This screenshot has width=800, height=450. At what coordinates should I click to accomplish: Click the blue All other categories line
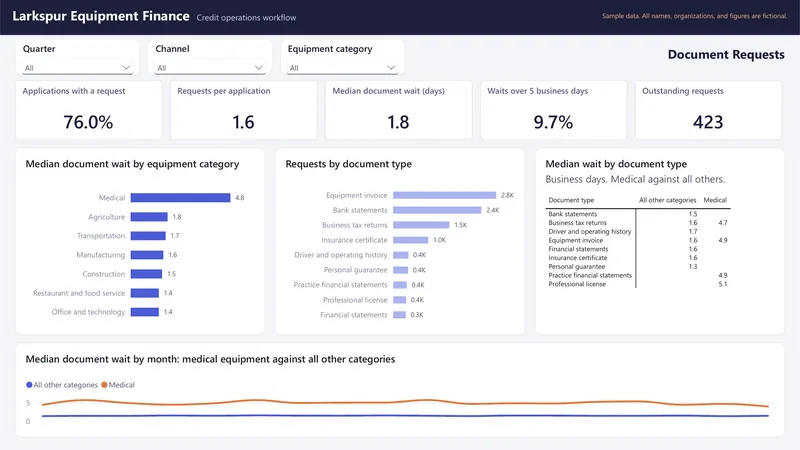tap(405, 416)
